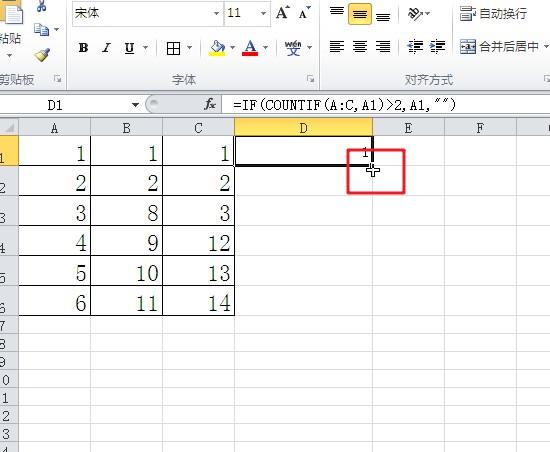
Task: Click the Format Painter brush icon
Action: 42,55
